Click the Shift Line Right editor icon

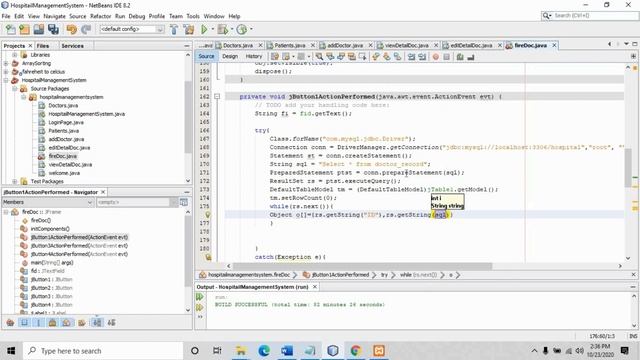coord(422,57)
